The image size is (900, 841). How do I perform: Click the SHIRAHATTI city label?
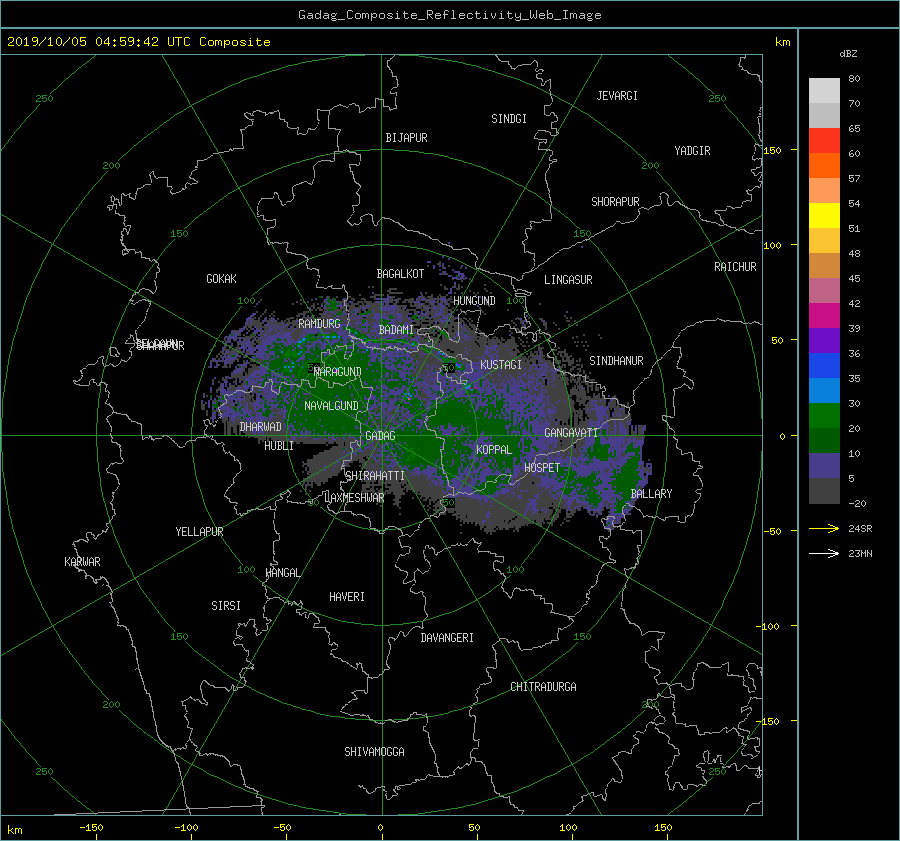(375, 476)
